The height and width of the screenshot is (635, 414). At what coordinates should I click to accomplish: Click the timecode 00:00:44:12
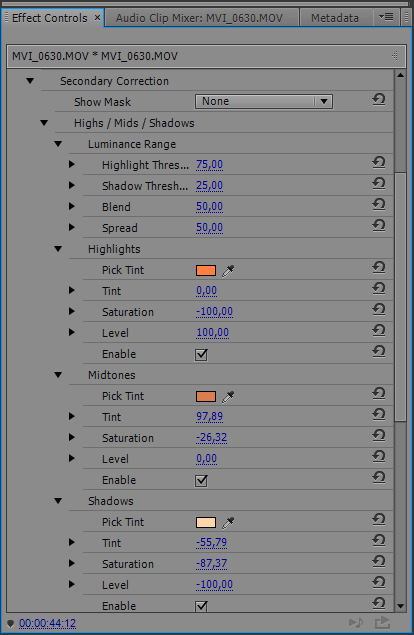coord(47,623)
